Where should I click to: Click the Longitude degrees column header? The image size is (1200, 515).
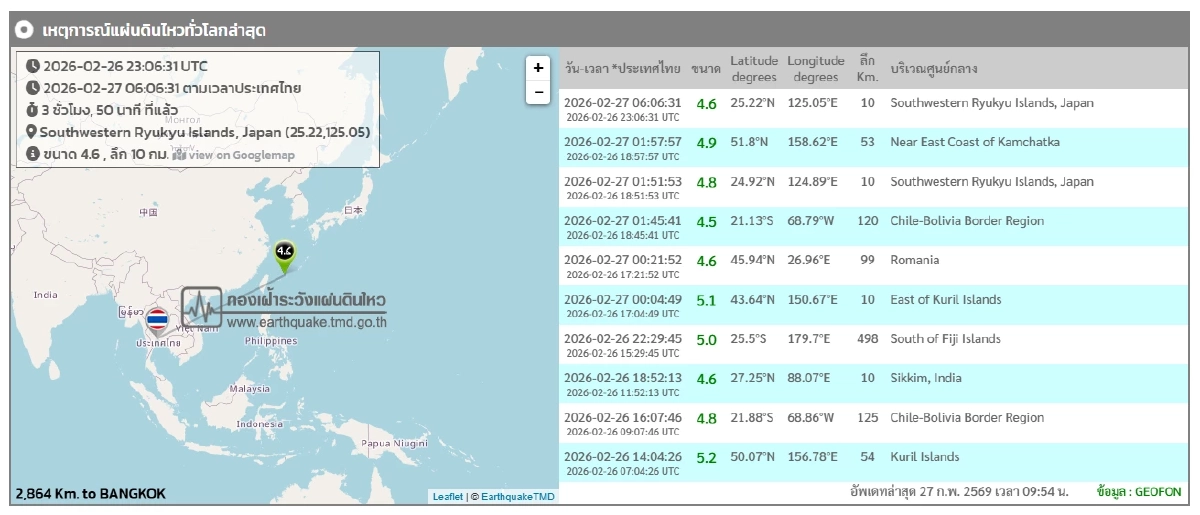[816, 69]
